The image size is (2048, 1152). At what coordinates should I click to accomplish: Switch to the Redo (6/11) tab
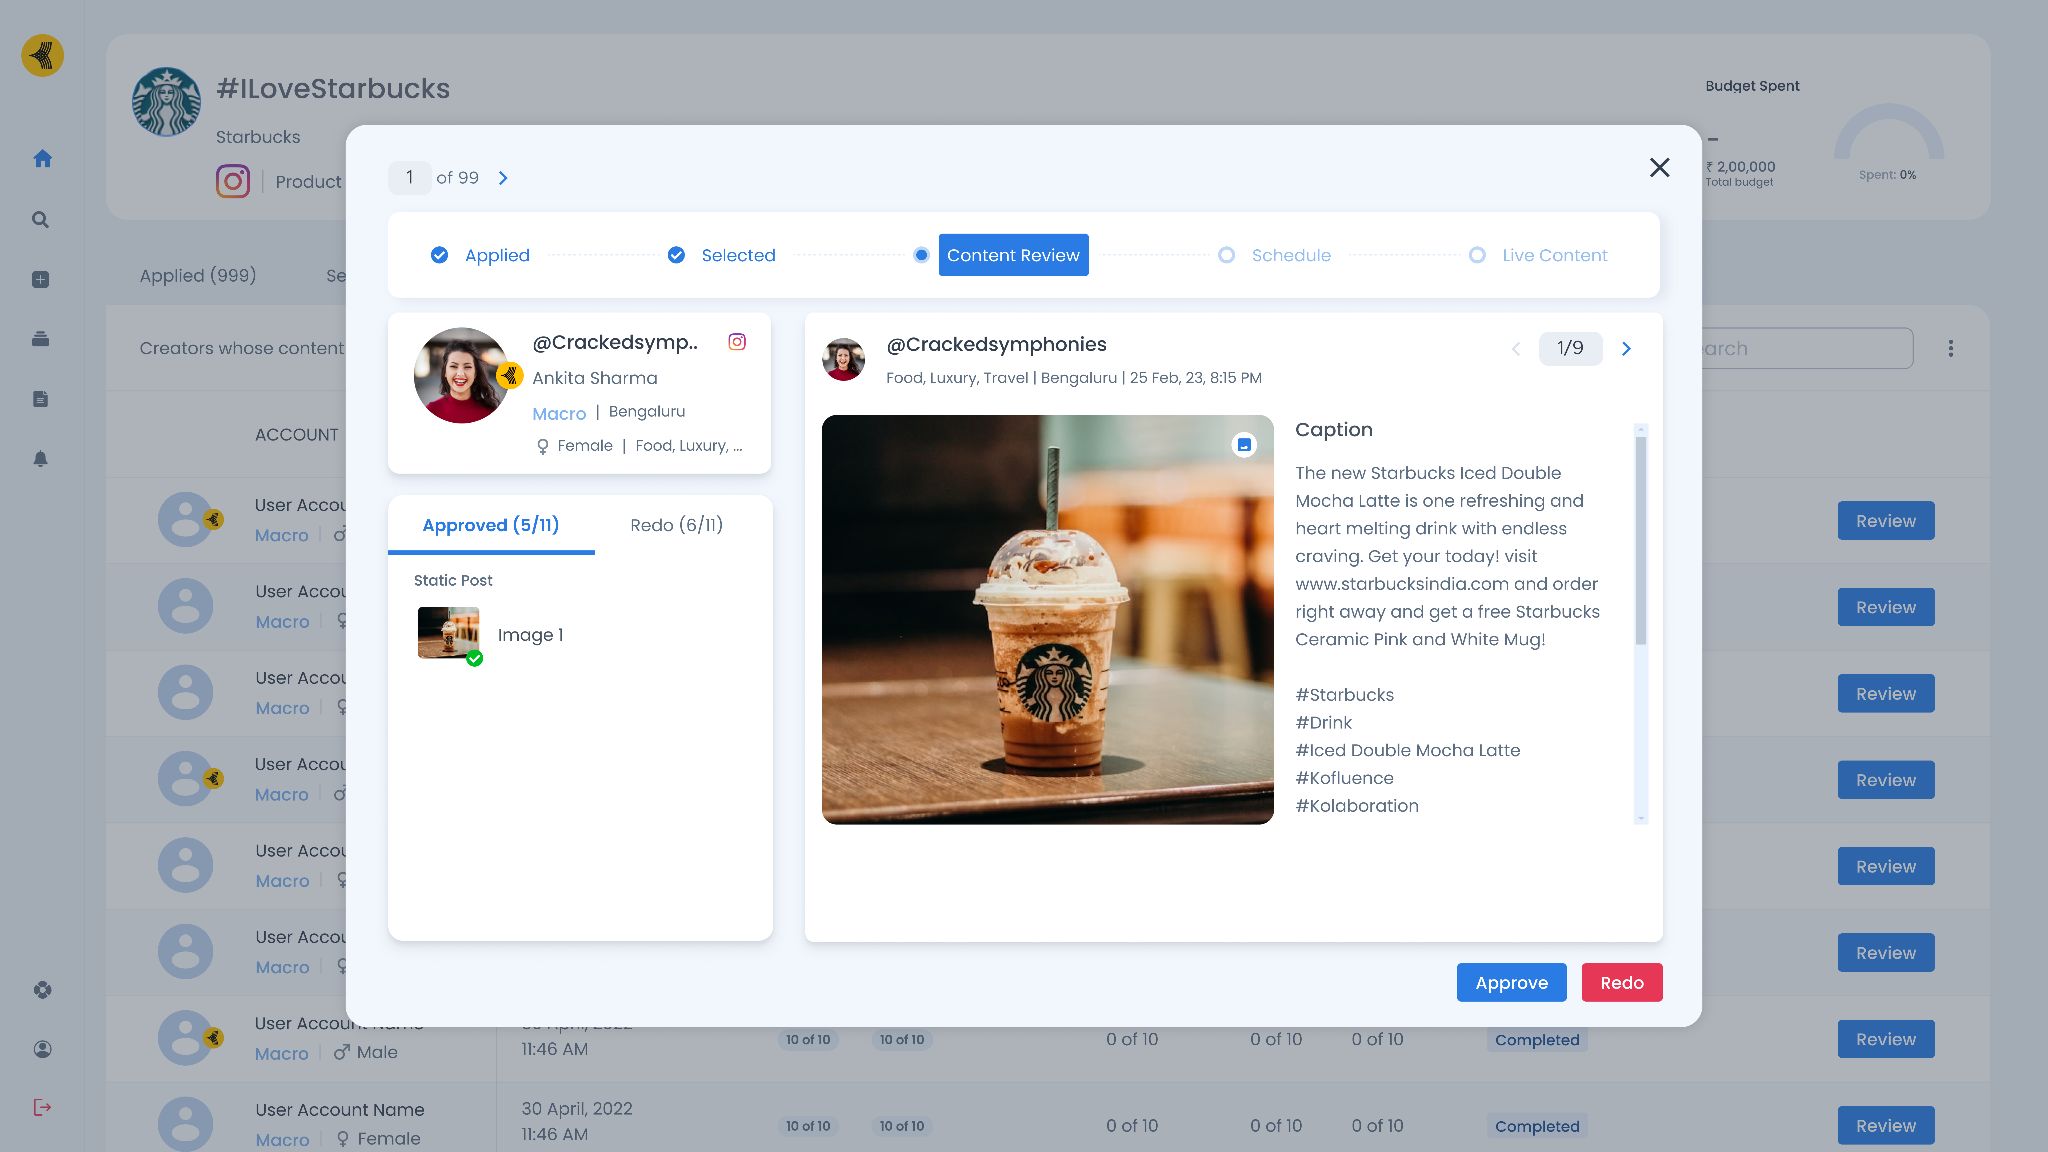pos(677,525)
